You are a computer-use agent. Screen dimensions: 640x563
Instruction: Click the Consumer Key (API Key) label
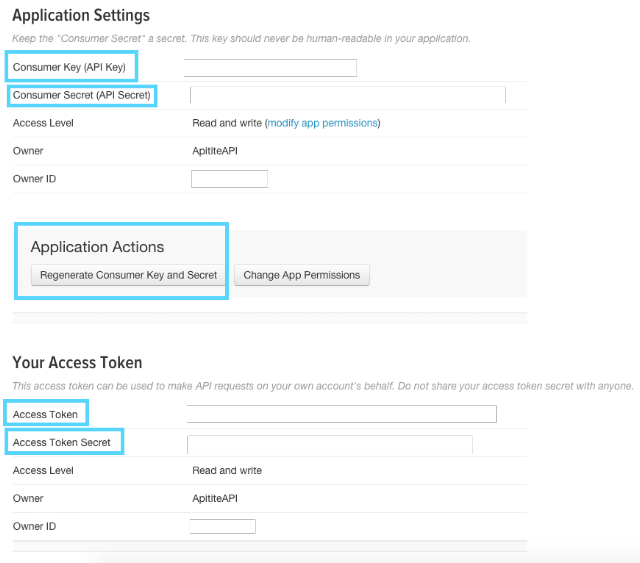pos(69,67)
